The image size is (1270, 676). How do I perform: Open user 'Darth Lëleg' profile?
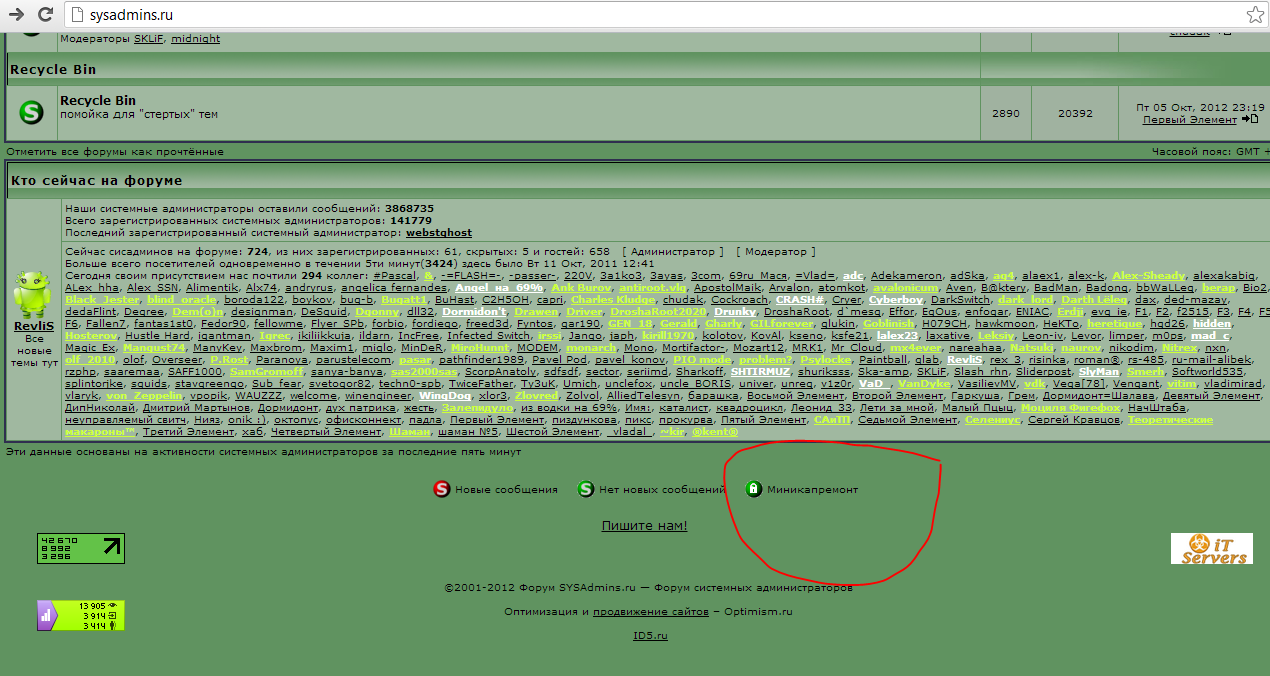(x=1094, y=299)
